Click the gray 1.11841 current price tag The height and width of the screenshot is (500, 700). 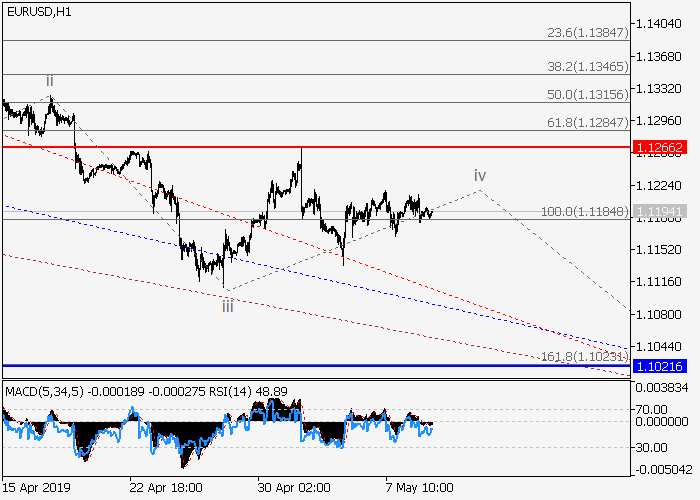[659, 213]
